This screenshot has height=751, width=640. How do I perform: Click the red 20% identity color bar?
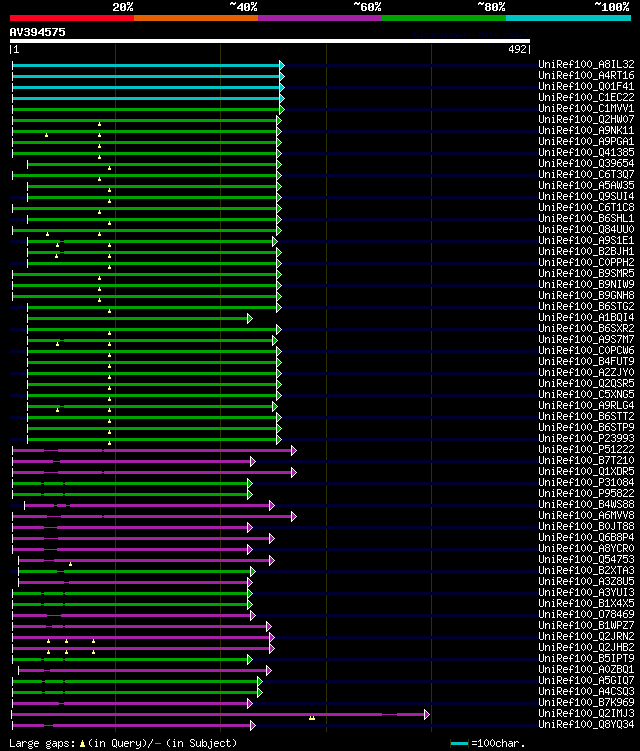pyautogui.click(x=72, y=18)
